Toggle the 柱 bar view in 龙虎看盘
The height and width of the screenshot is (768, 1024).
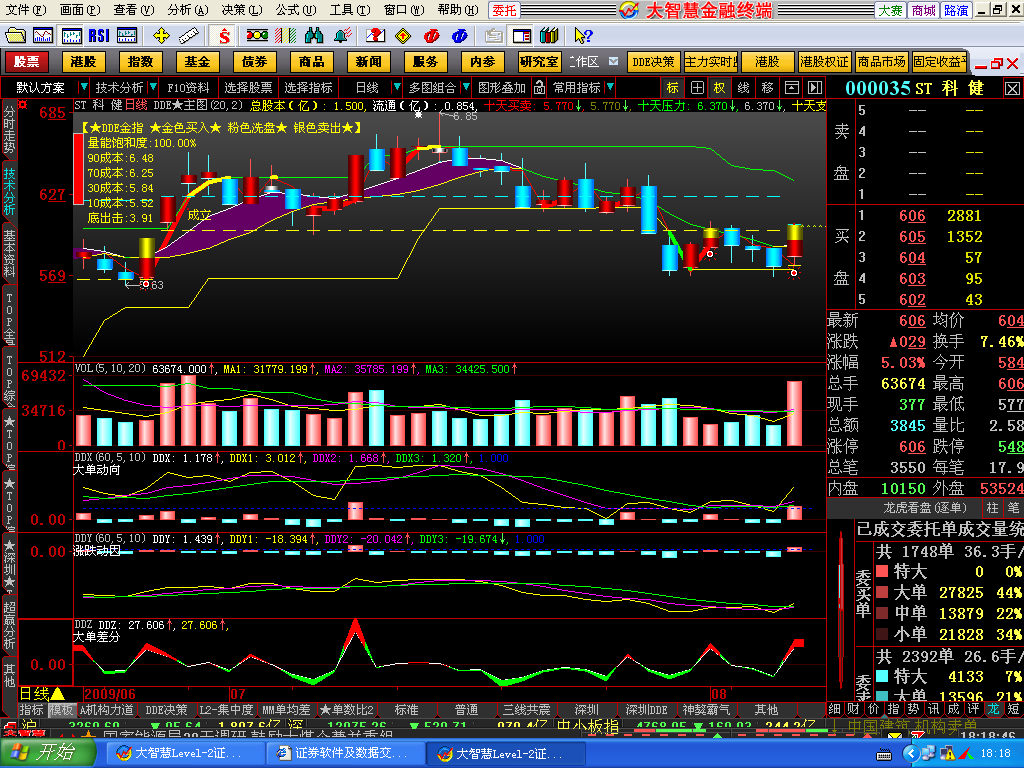coord(992,507)
